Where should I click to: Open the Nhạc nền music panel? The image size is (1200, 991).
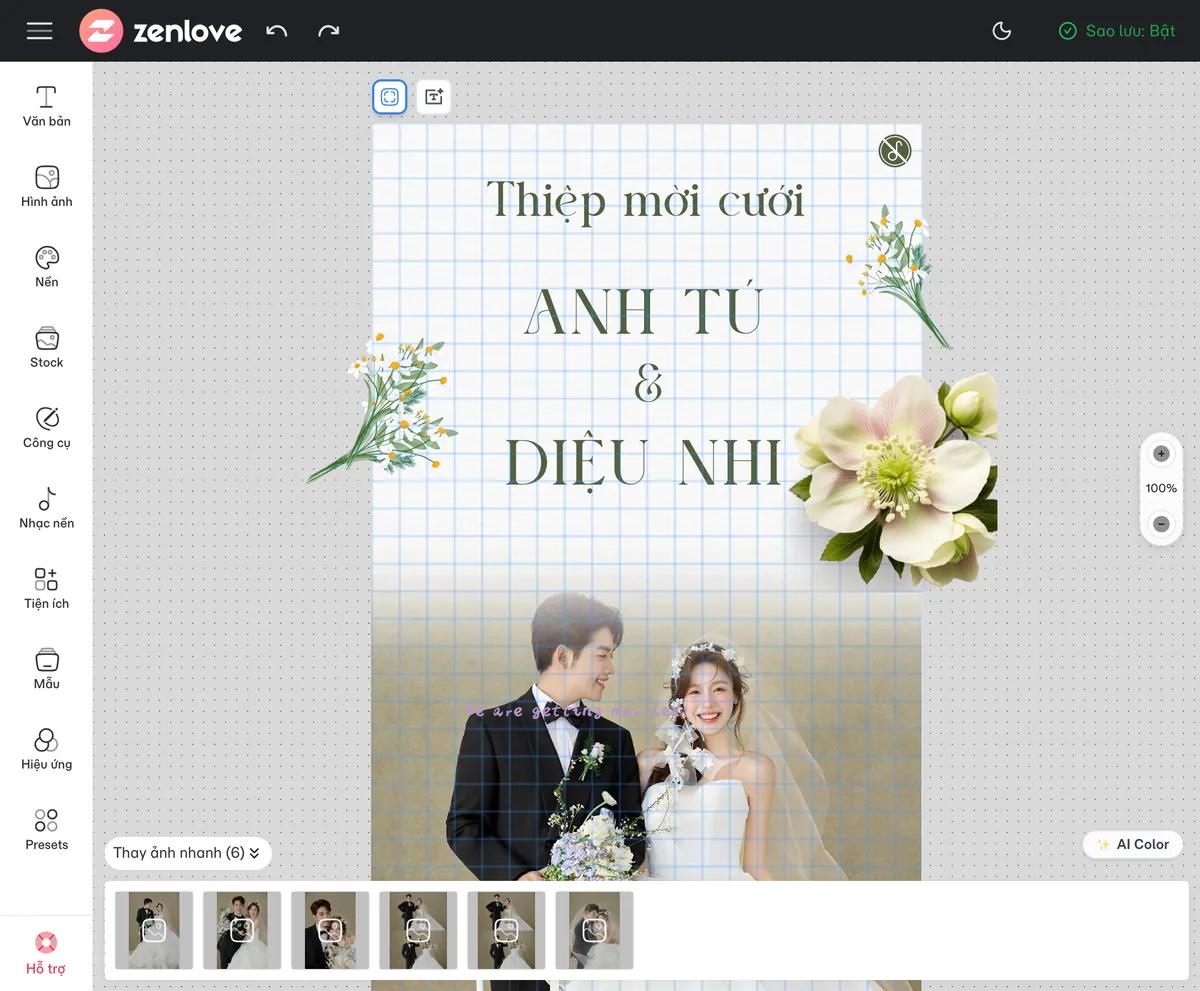tap(47, 508)
